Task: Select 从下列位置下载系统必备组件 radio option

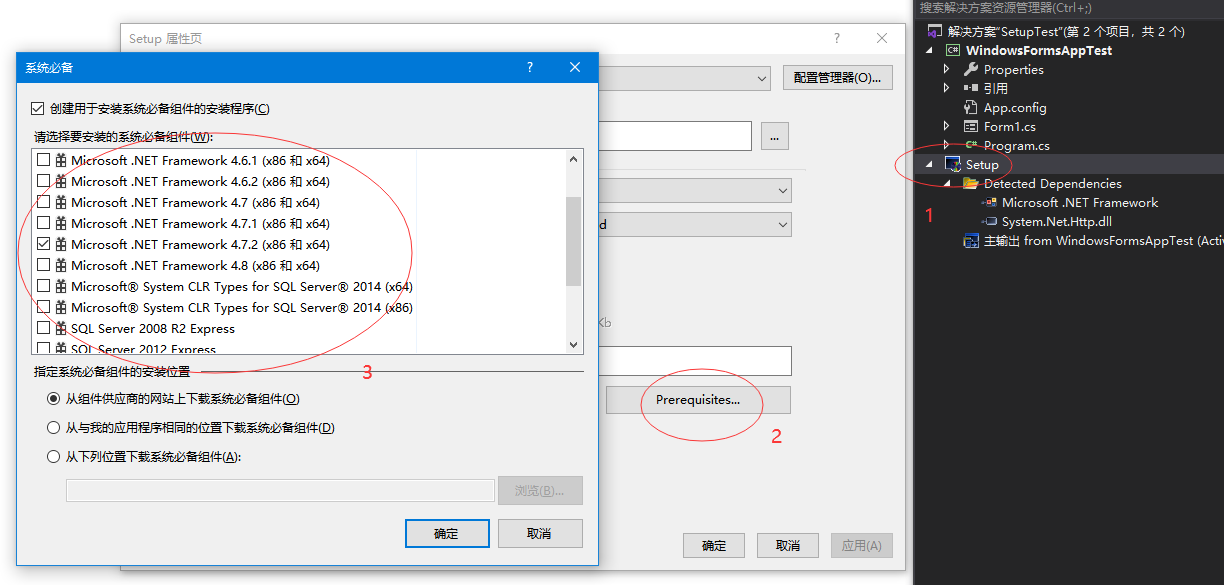Action: click(x=54, y=456)
